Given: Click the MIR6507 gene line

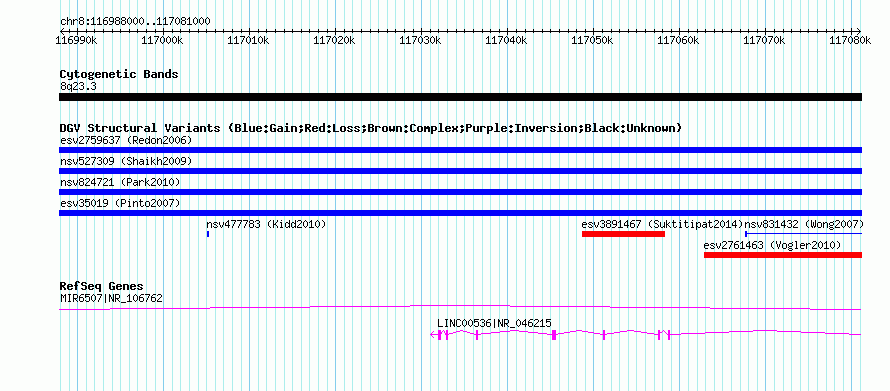Looking at the screenshot, I should click(460, 308).
